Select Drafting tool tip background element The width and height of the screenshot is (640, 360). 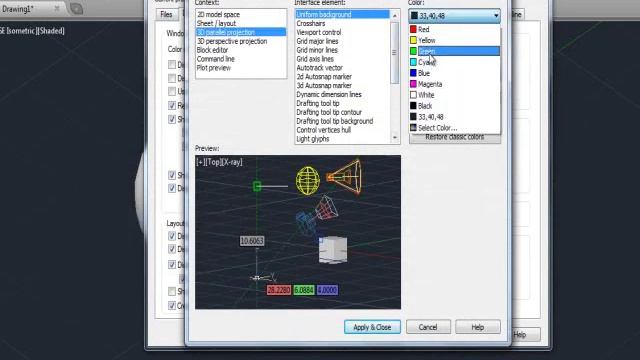click(x=342, y=121)
